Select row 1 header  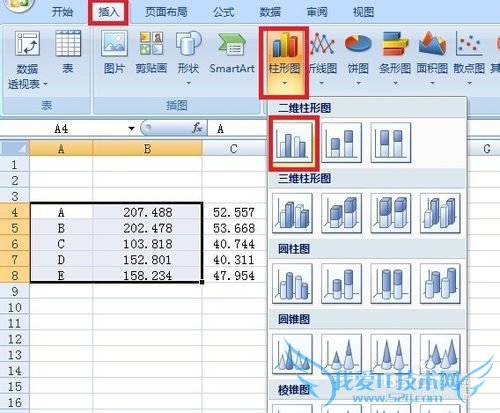point(14,165)
